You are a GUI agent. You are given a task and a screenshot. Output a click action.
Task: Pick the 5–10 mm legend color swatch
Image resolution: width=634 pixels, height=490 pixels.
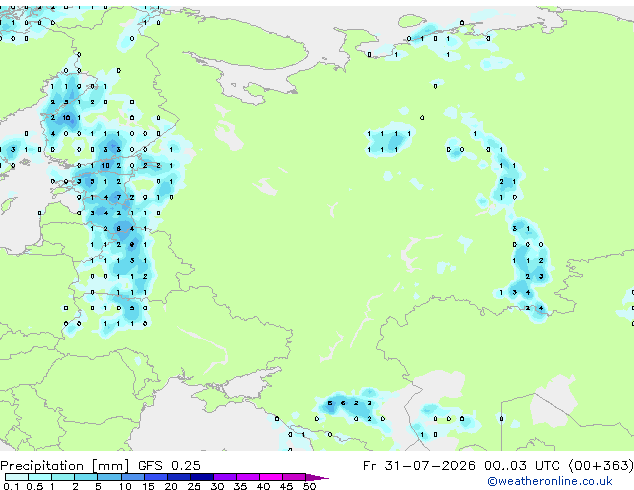109,477
